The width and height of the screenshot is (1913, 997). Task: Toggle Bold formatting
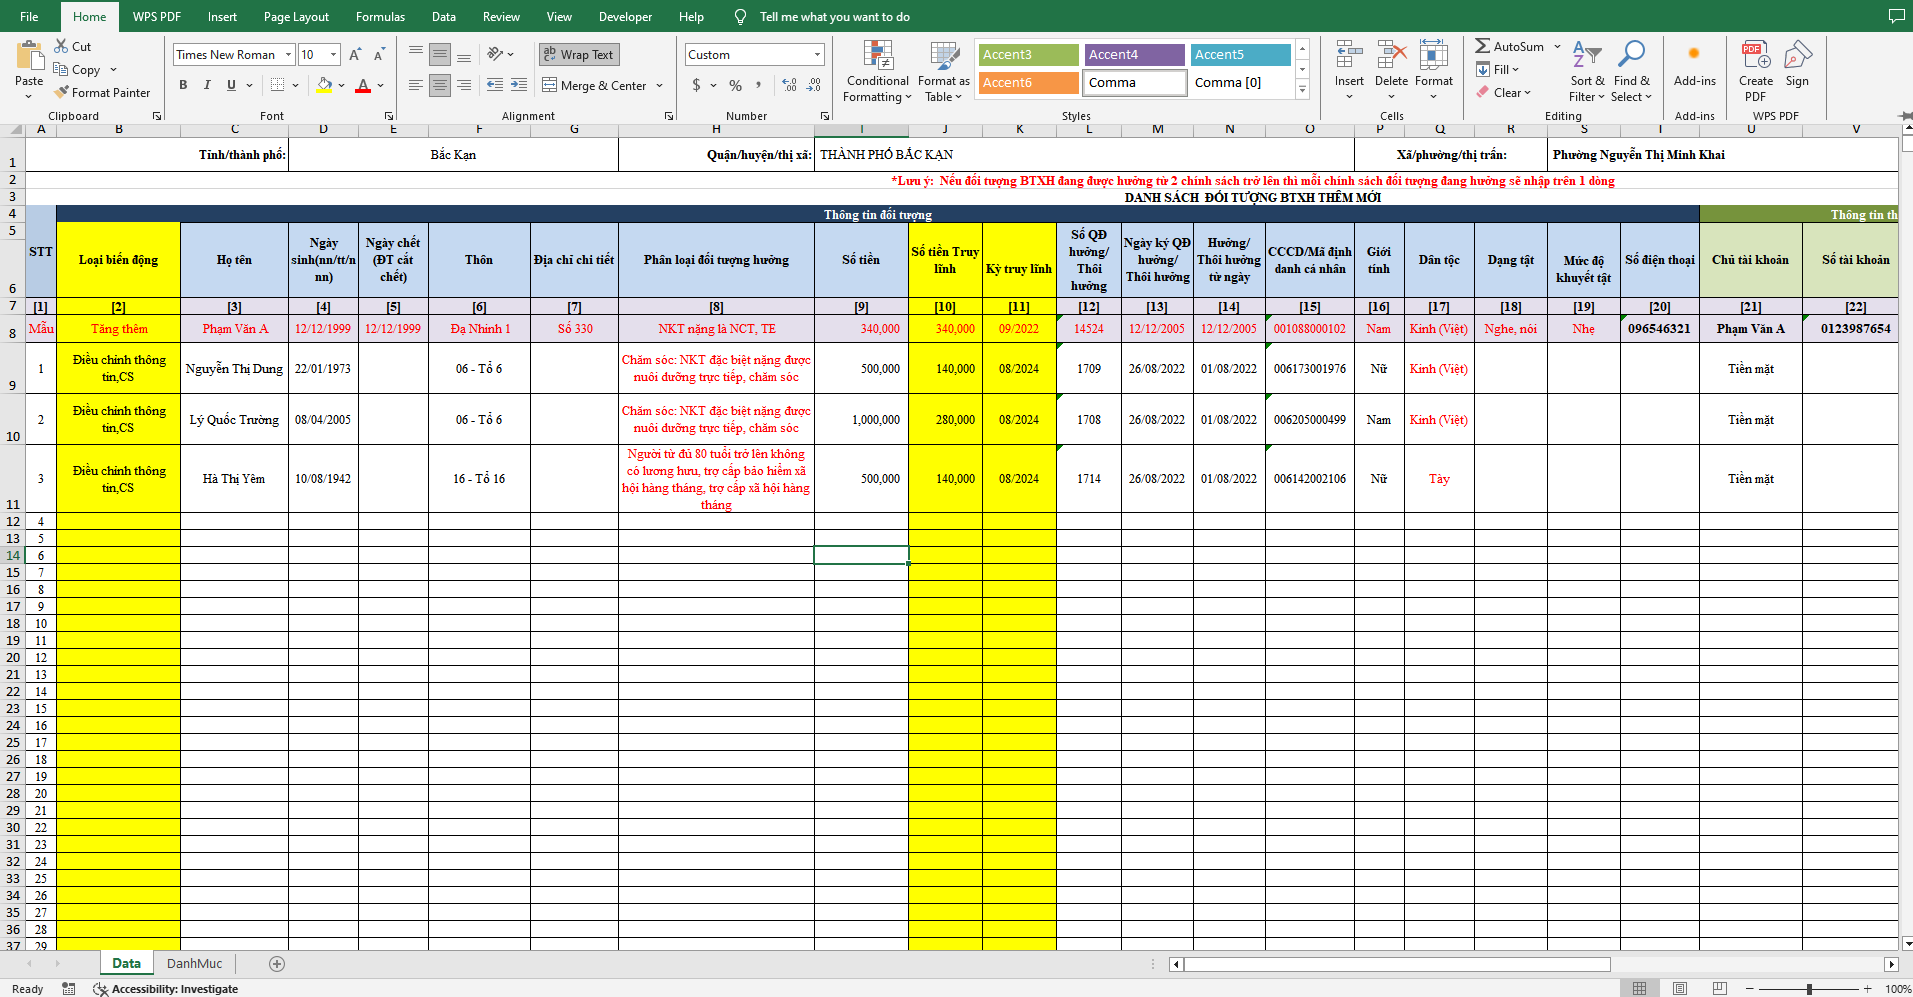tap(183, 85)
